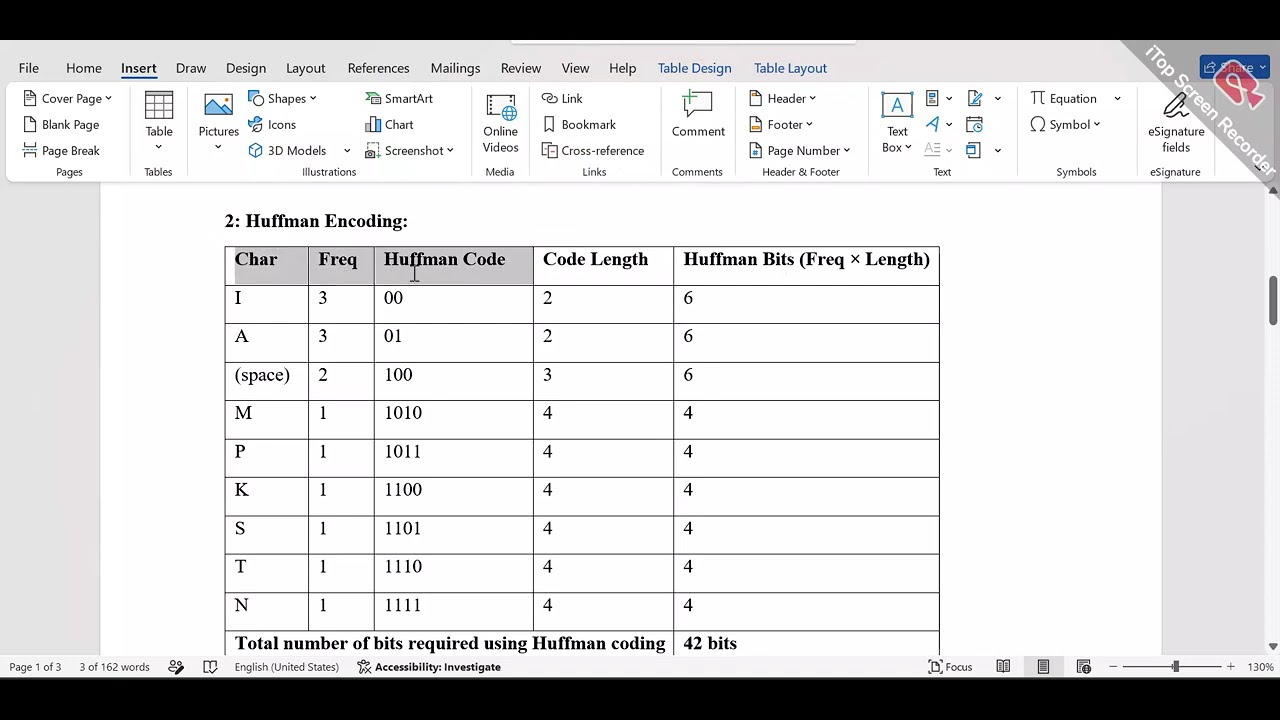Go to the Layout tab
The height and width of the screenshot is (720, 1280).
tap(305, 68)
